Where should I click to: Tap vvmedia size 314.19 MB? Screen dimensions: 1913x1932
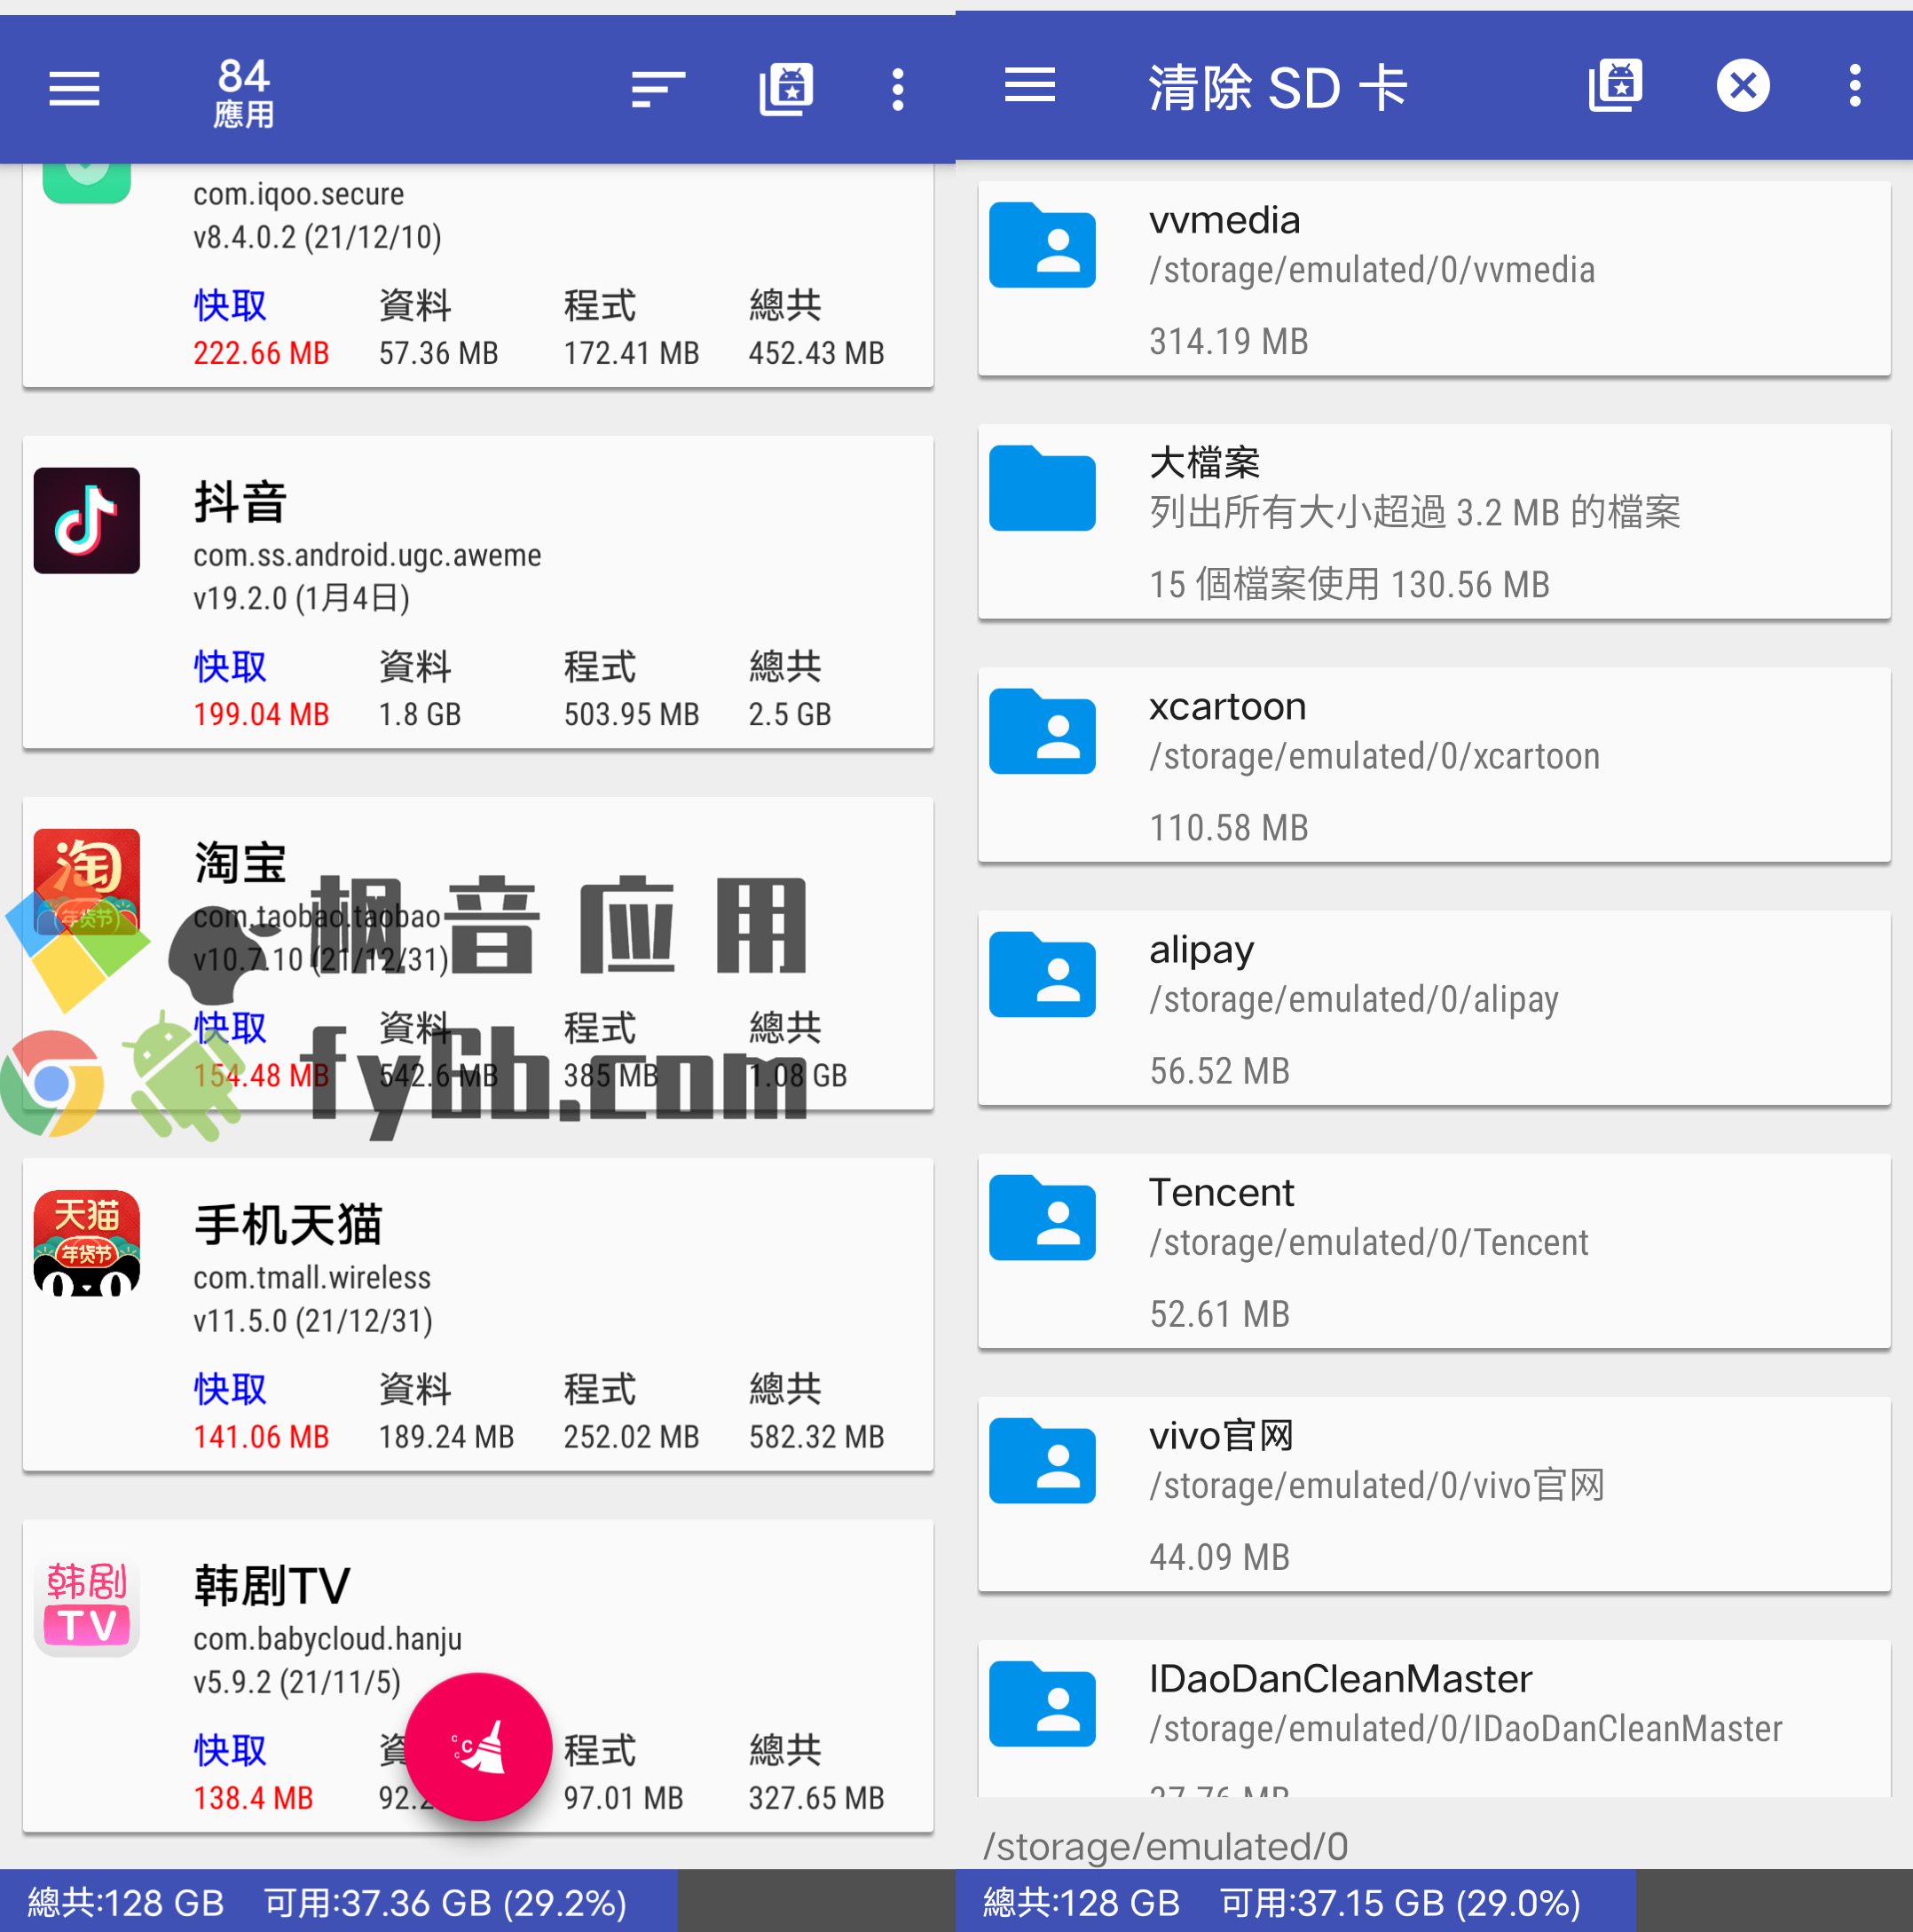(x=1228, y=341)
